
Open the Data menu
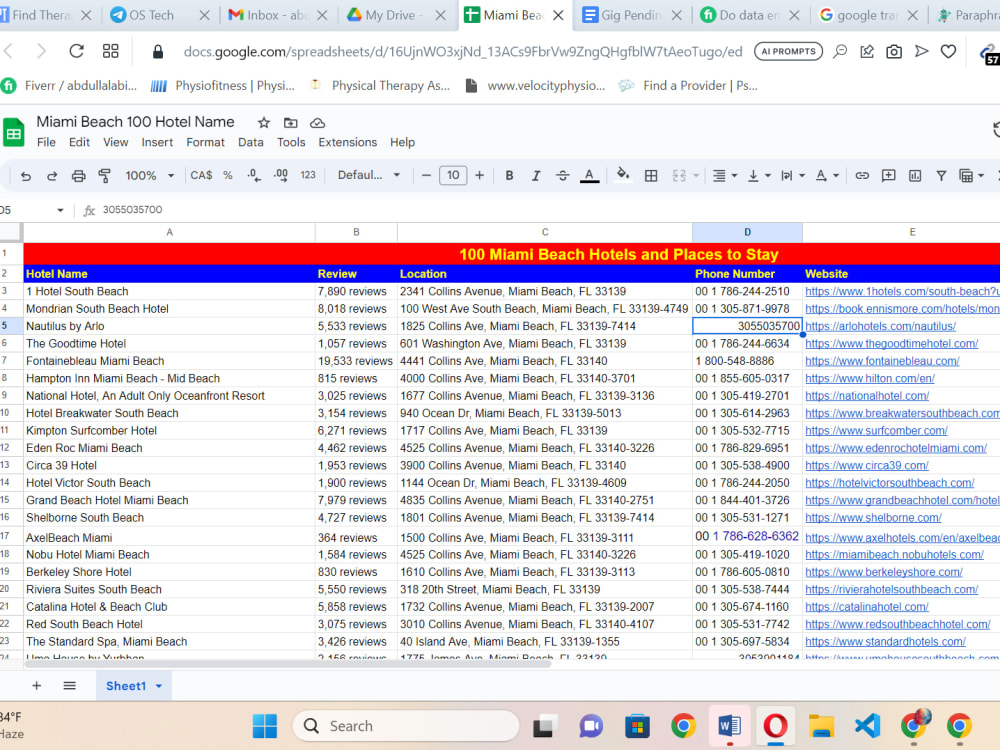(x=251, y=142)
